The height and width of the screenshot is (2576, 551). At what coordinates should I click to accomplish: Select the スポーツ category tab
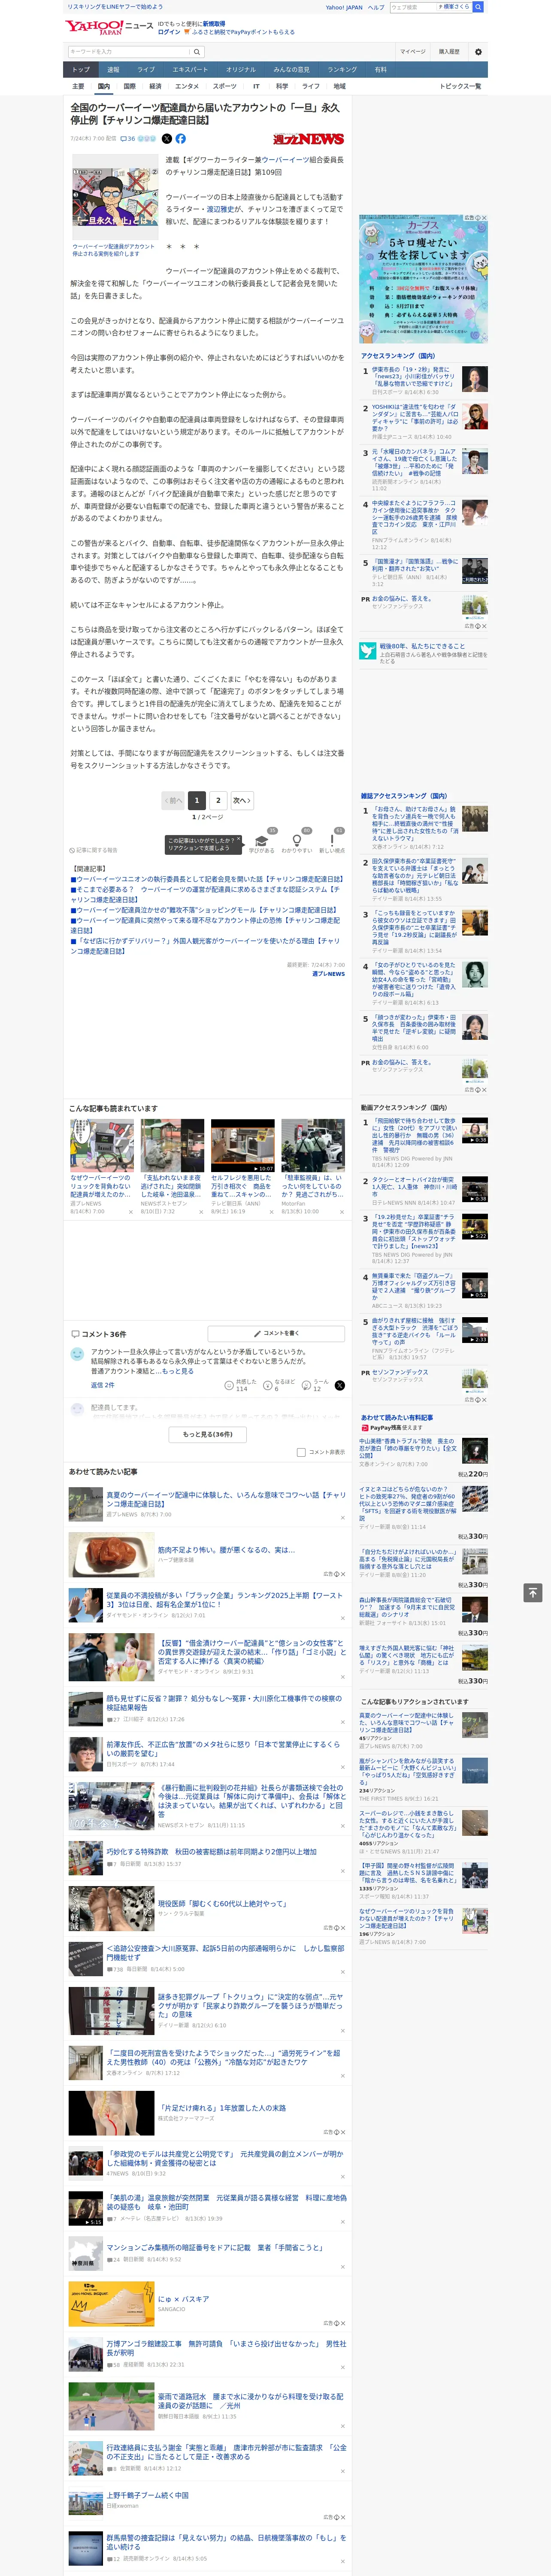[x=225, y=86]
